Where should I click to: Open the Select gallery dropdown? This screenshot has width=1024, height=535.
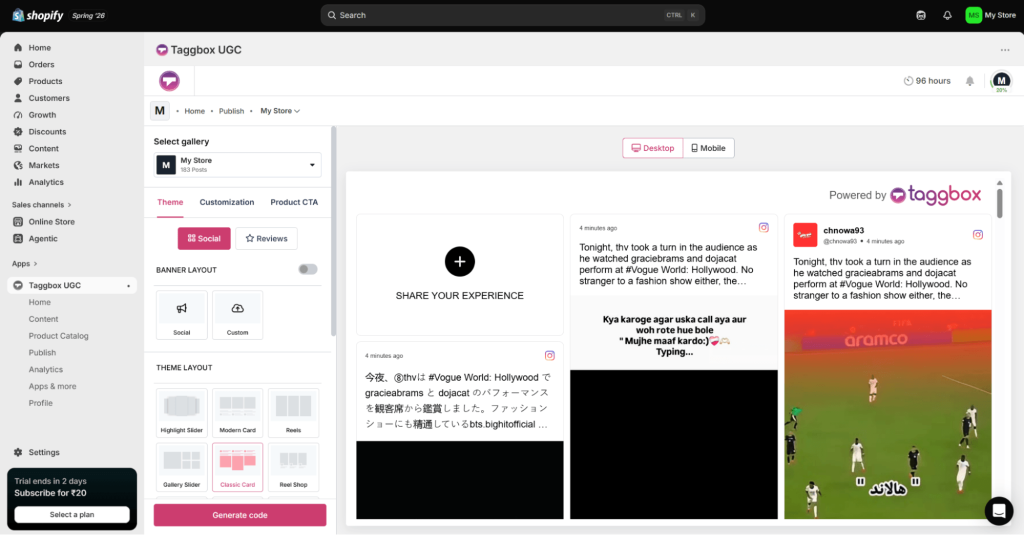pos(238,165)
